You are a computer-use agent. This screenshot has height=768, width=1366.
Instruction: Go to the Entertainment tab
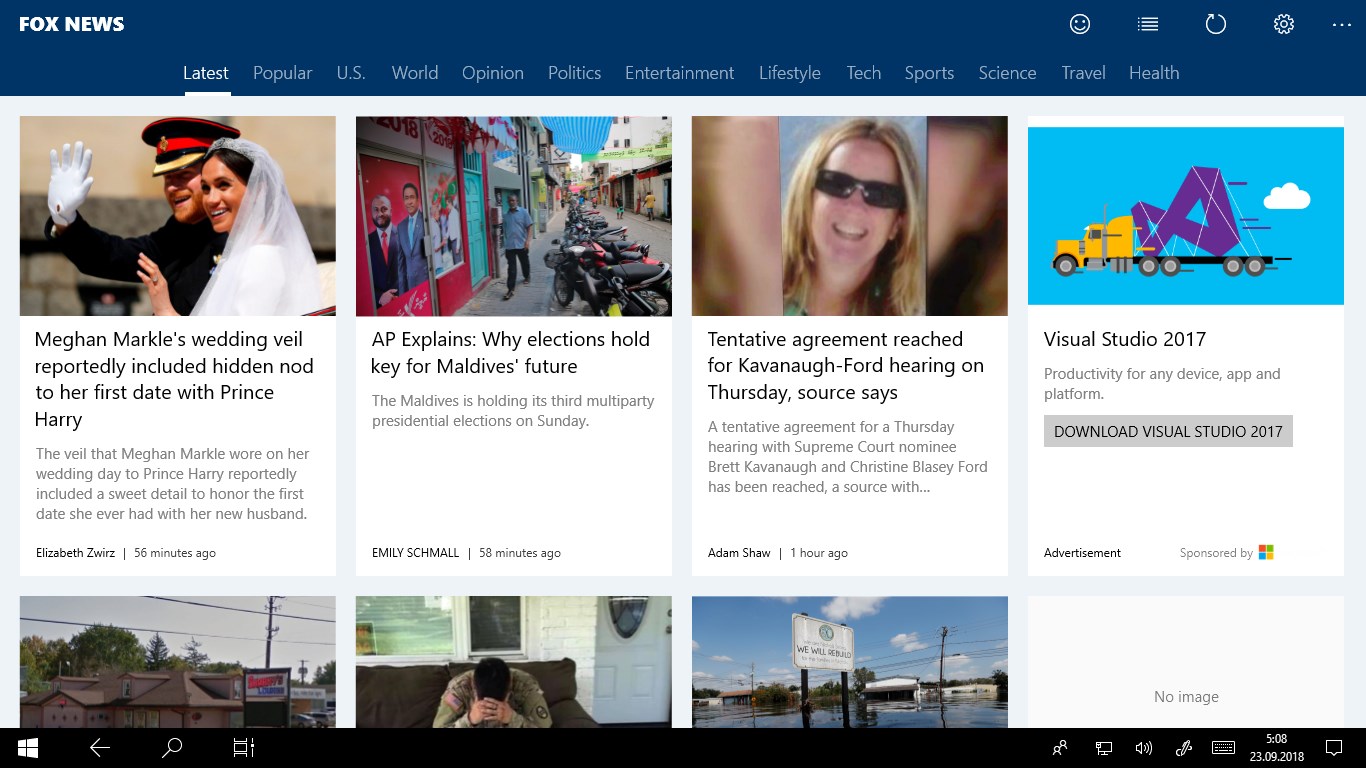pos(679,73)
